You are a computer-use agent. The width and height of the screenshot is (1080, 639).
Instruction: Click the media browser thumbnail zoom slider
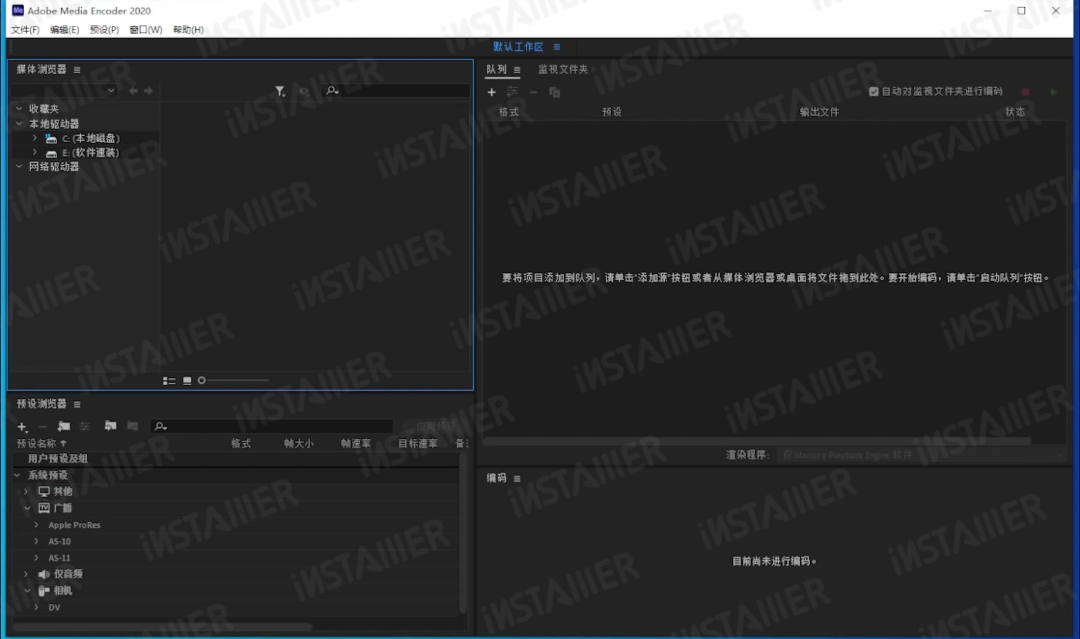pyautogui.click(x=233, y=380)
